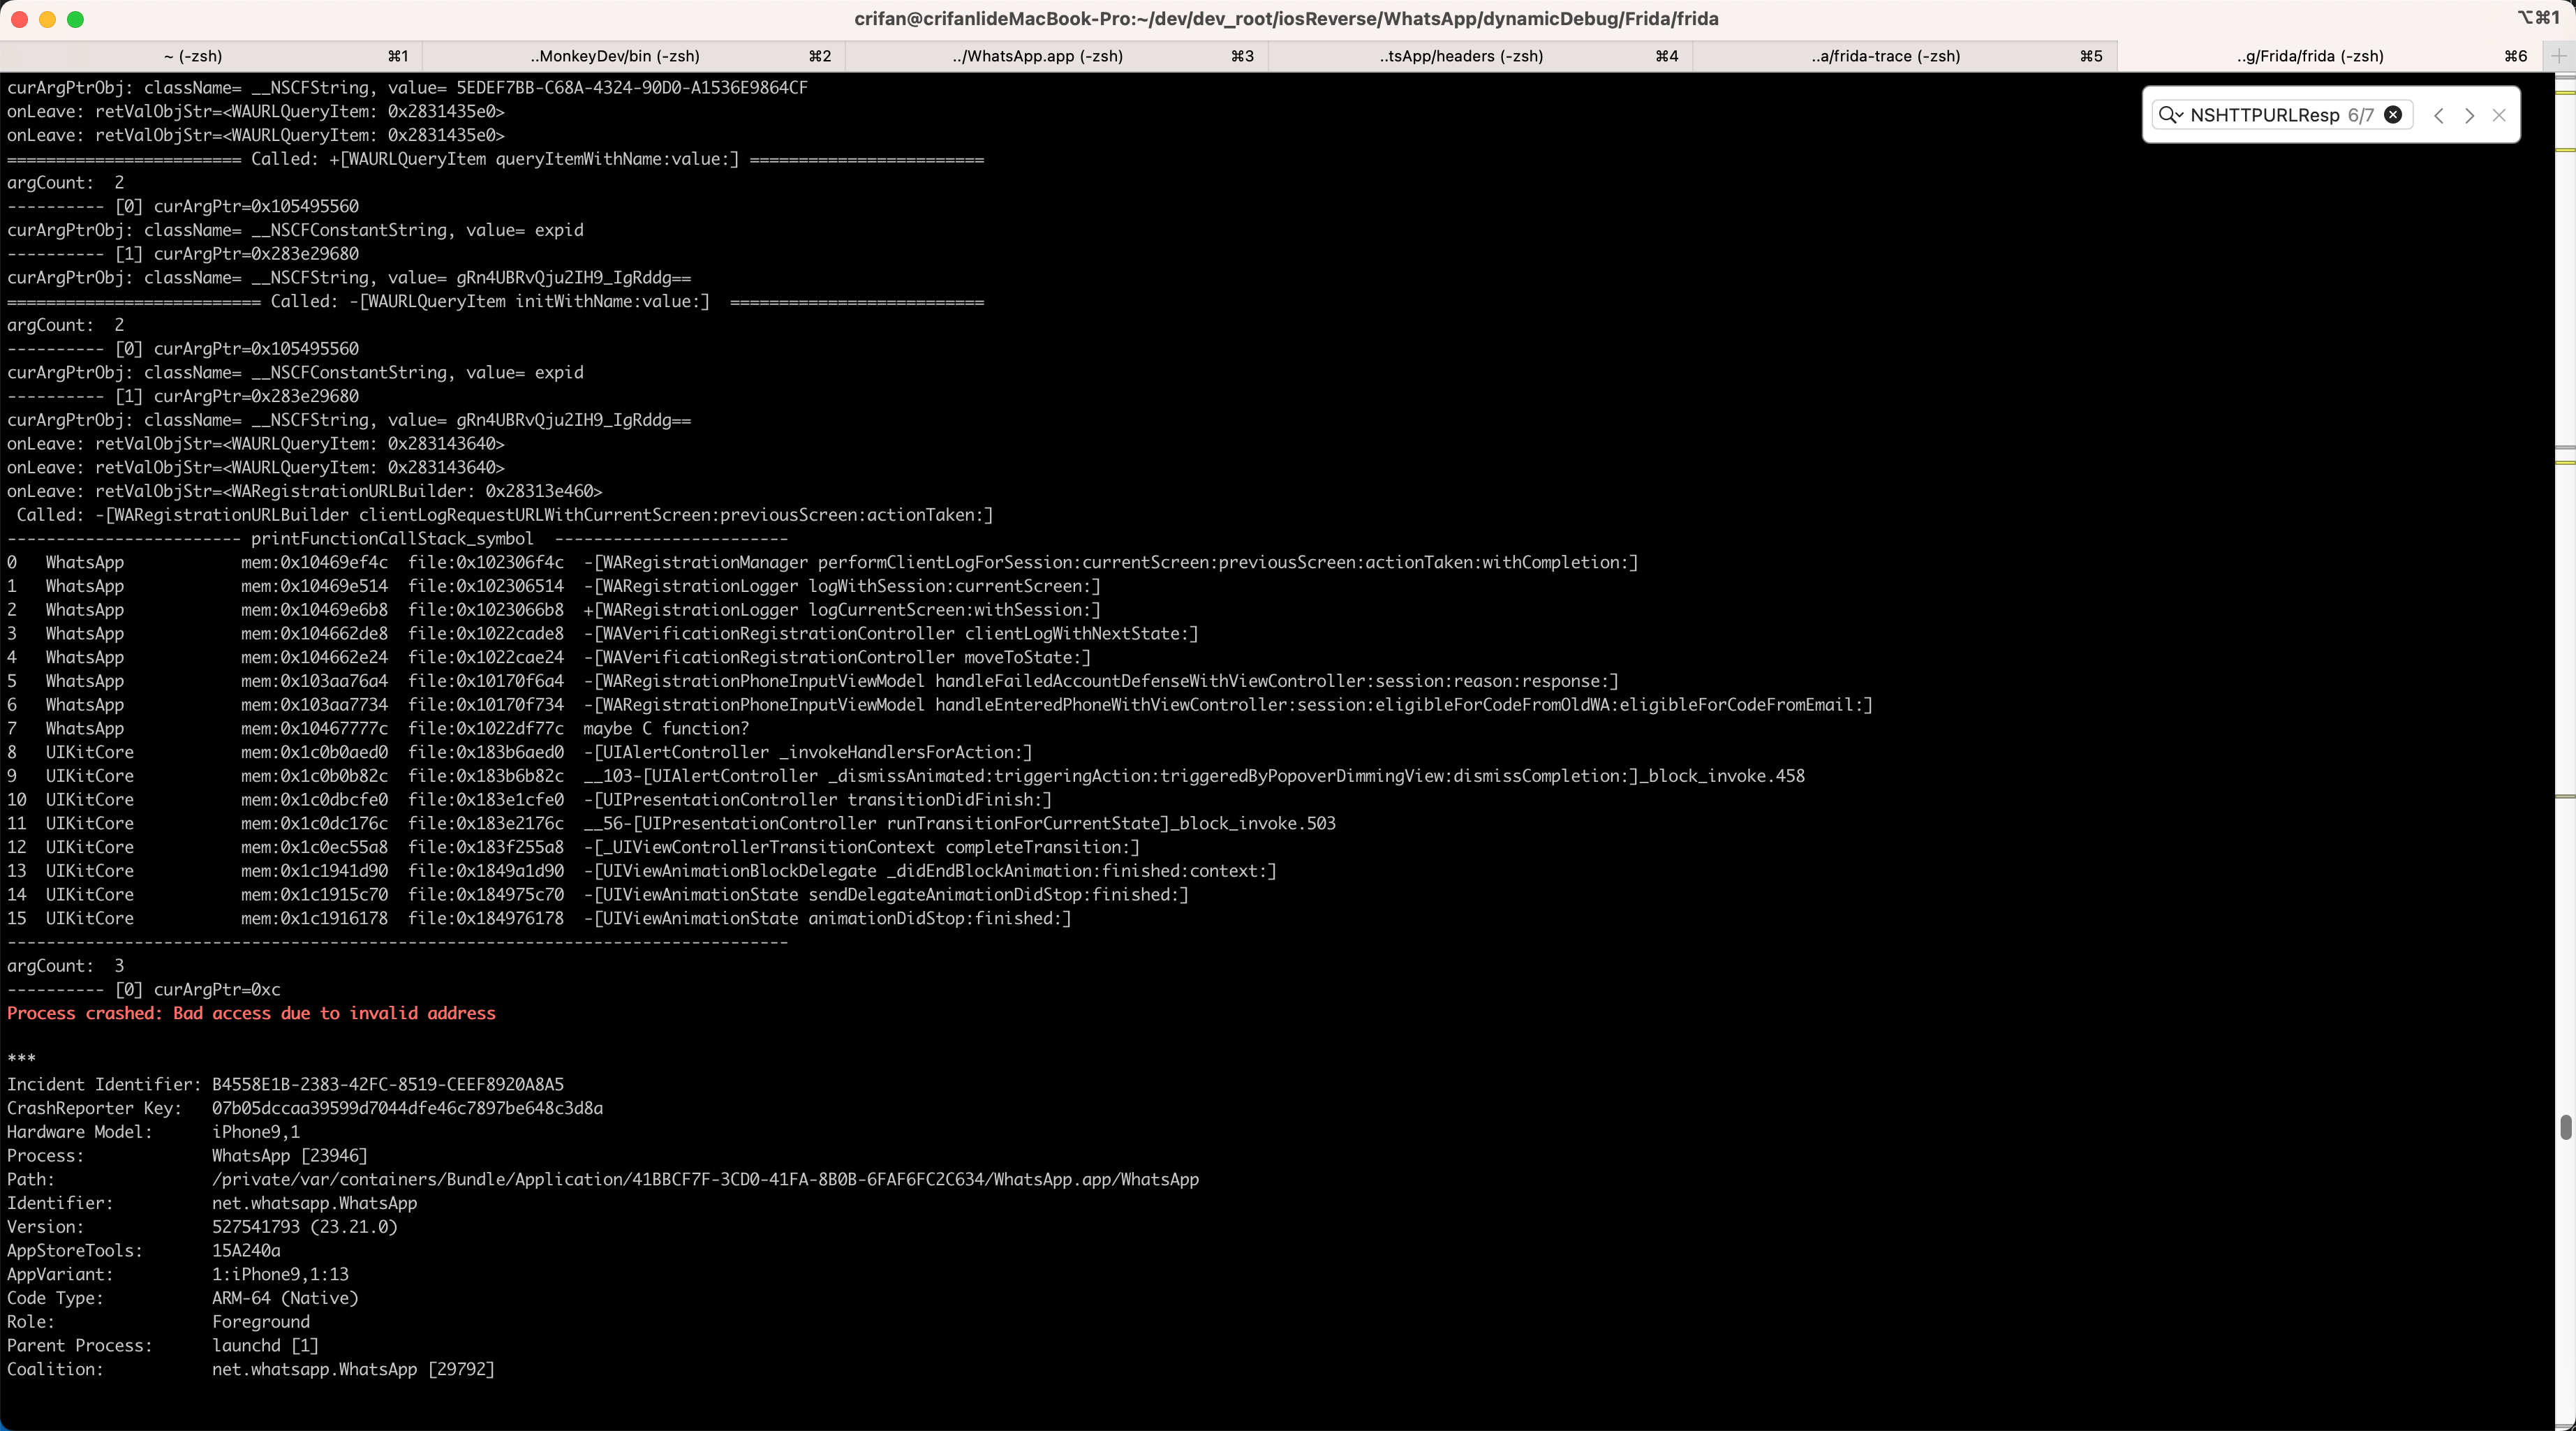Open a new tab with plus button

click(2559, 56)
